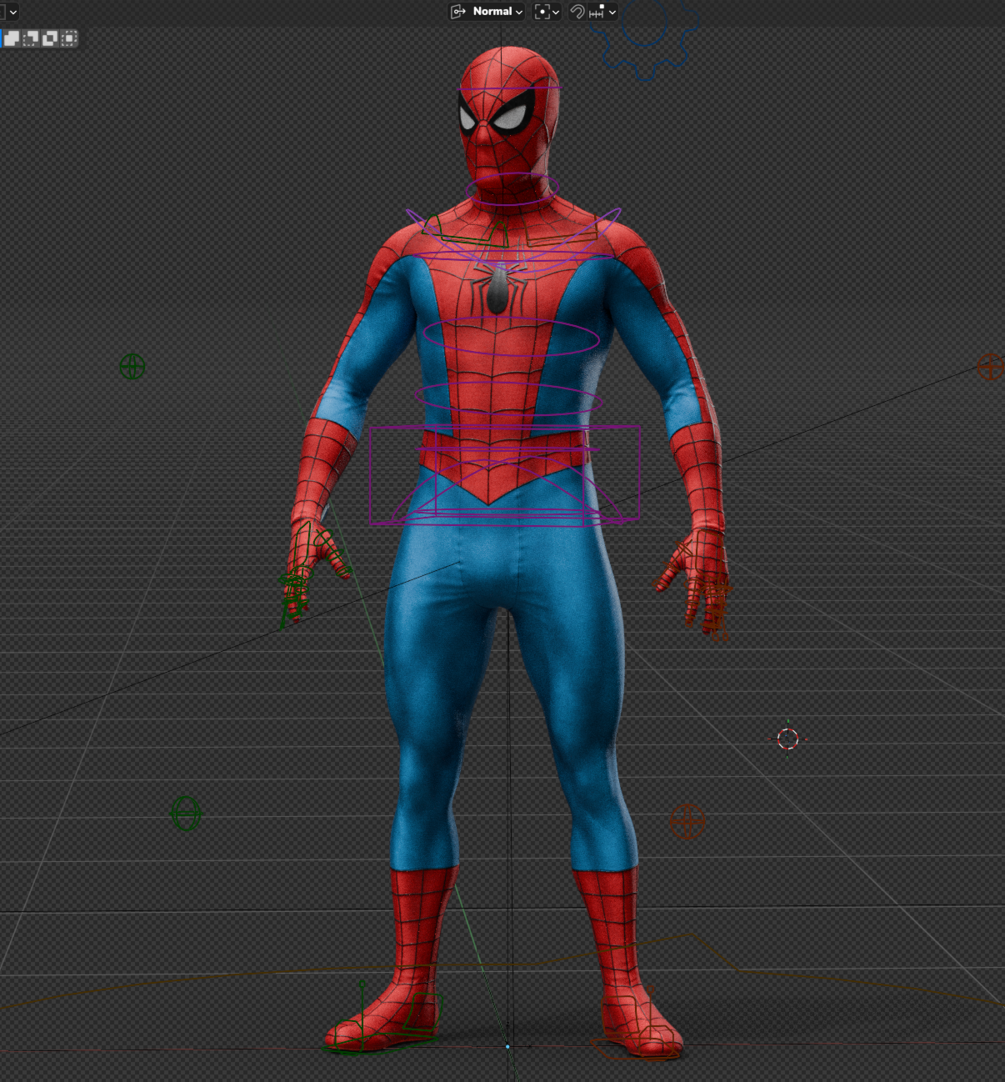Select the green shoulder control widget
Viewport: 1005px width, 1082px height.
click(466, 233)
